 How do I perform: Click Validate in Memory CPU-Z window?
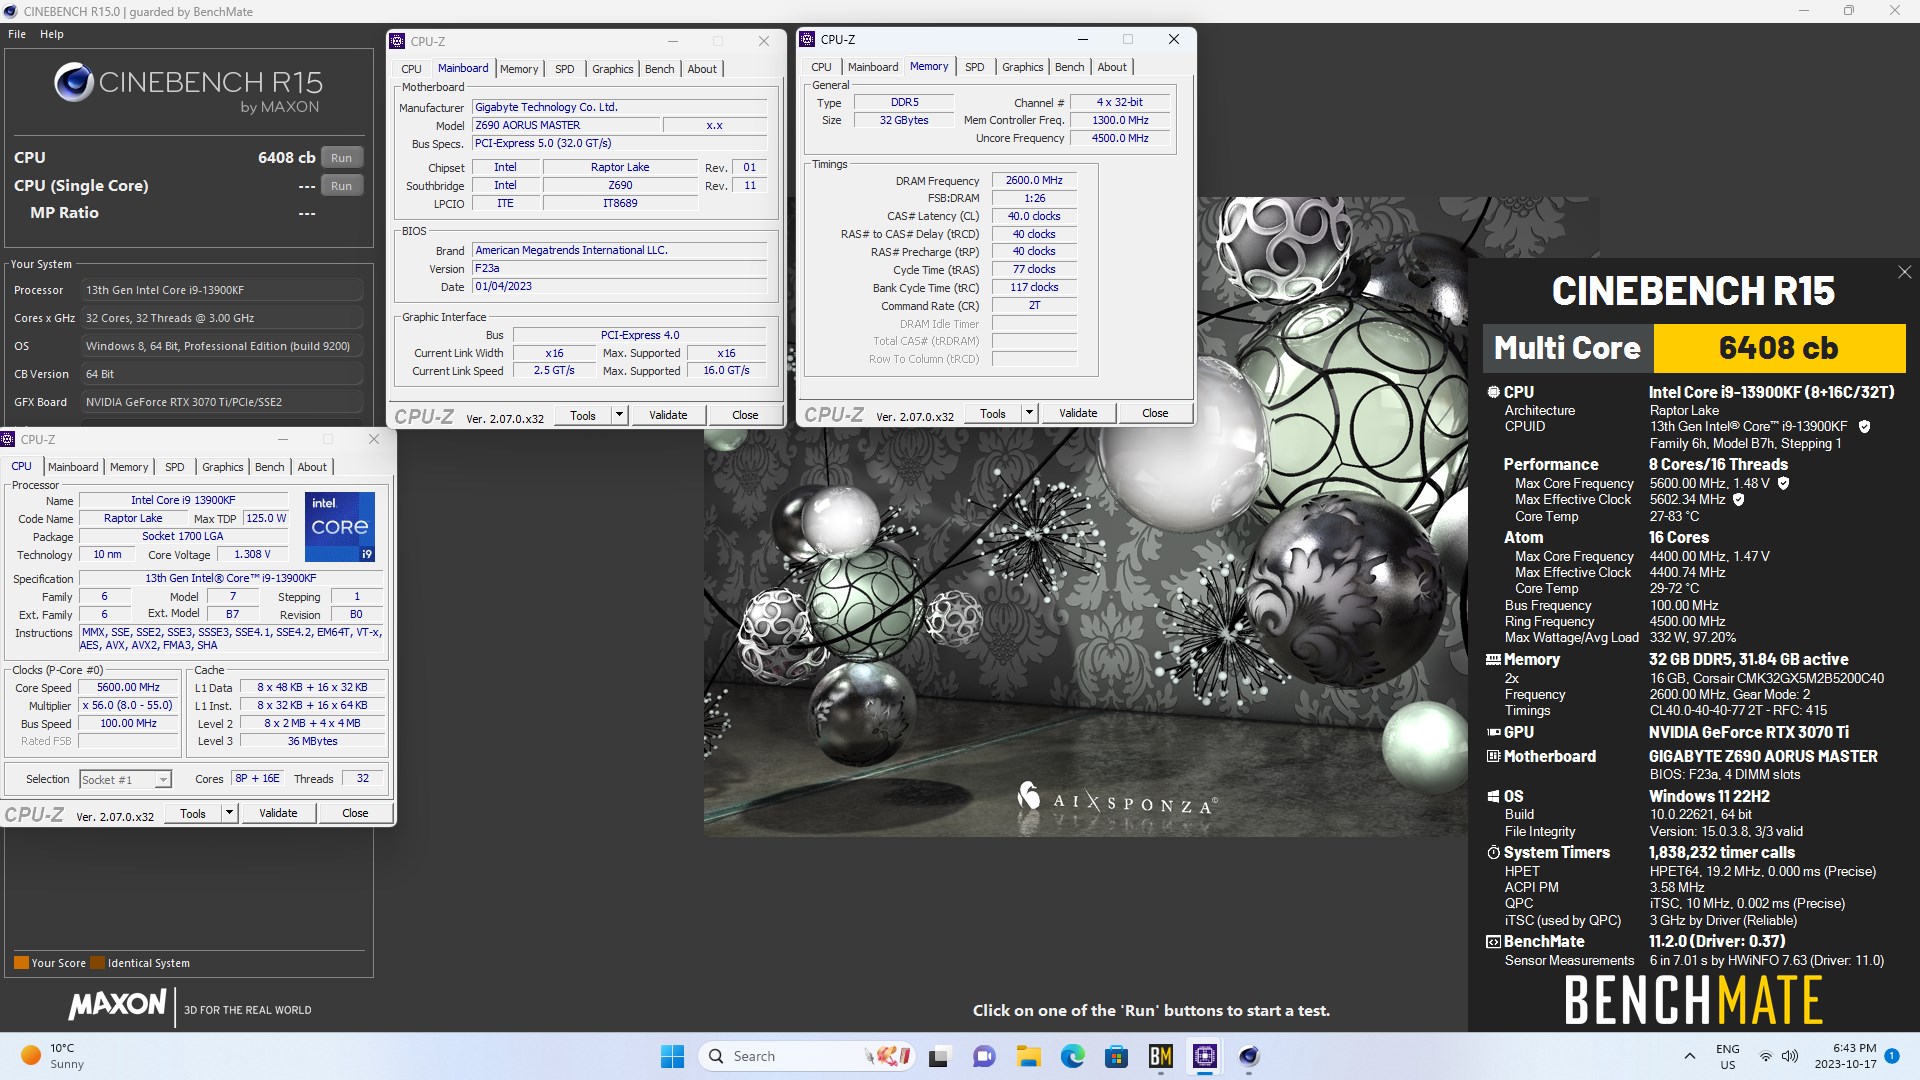[x=1078, y=413]
